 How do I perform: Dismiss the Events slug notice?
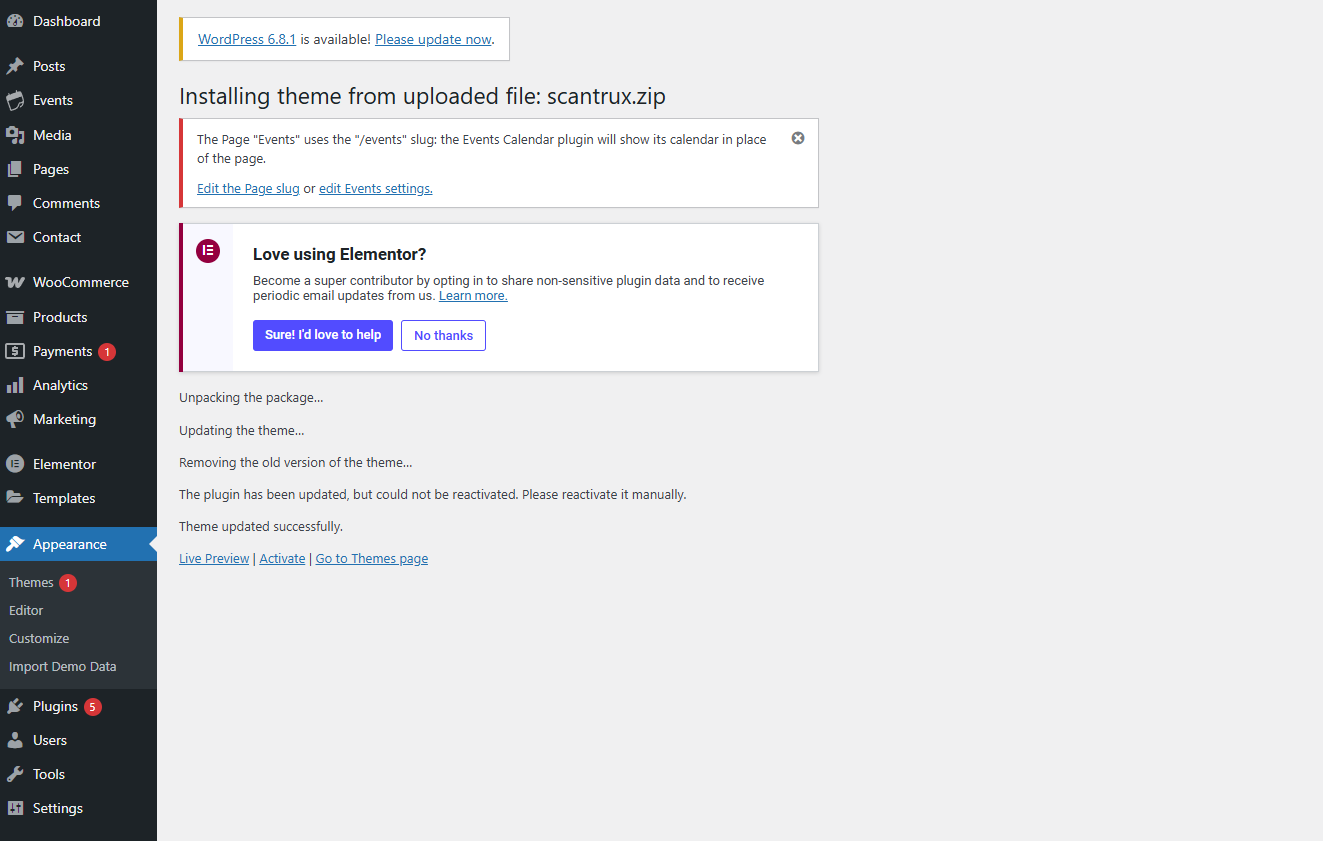[798, 138]
